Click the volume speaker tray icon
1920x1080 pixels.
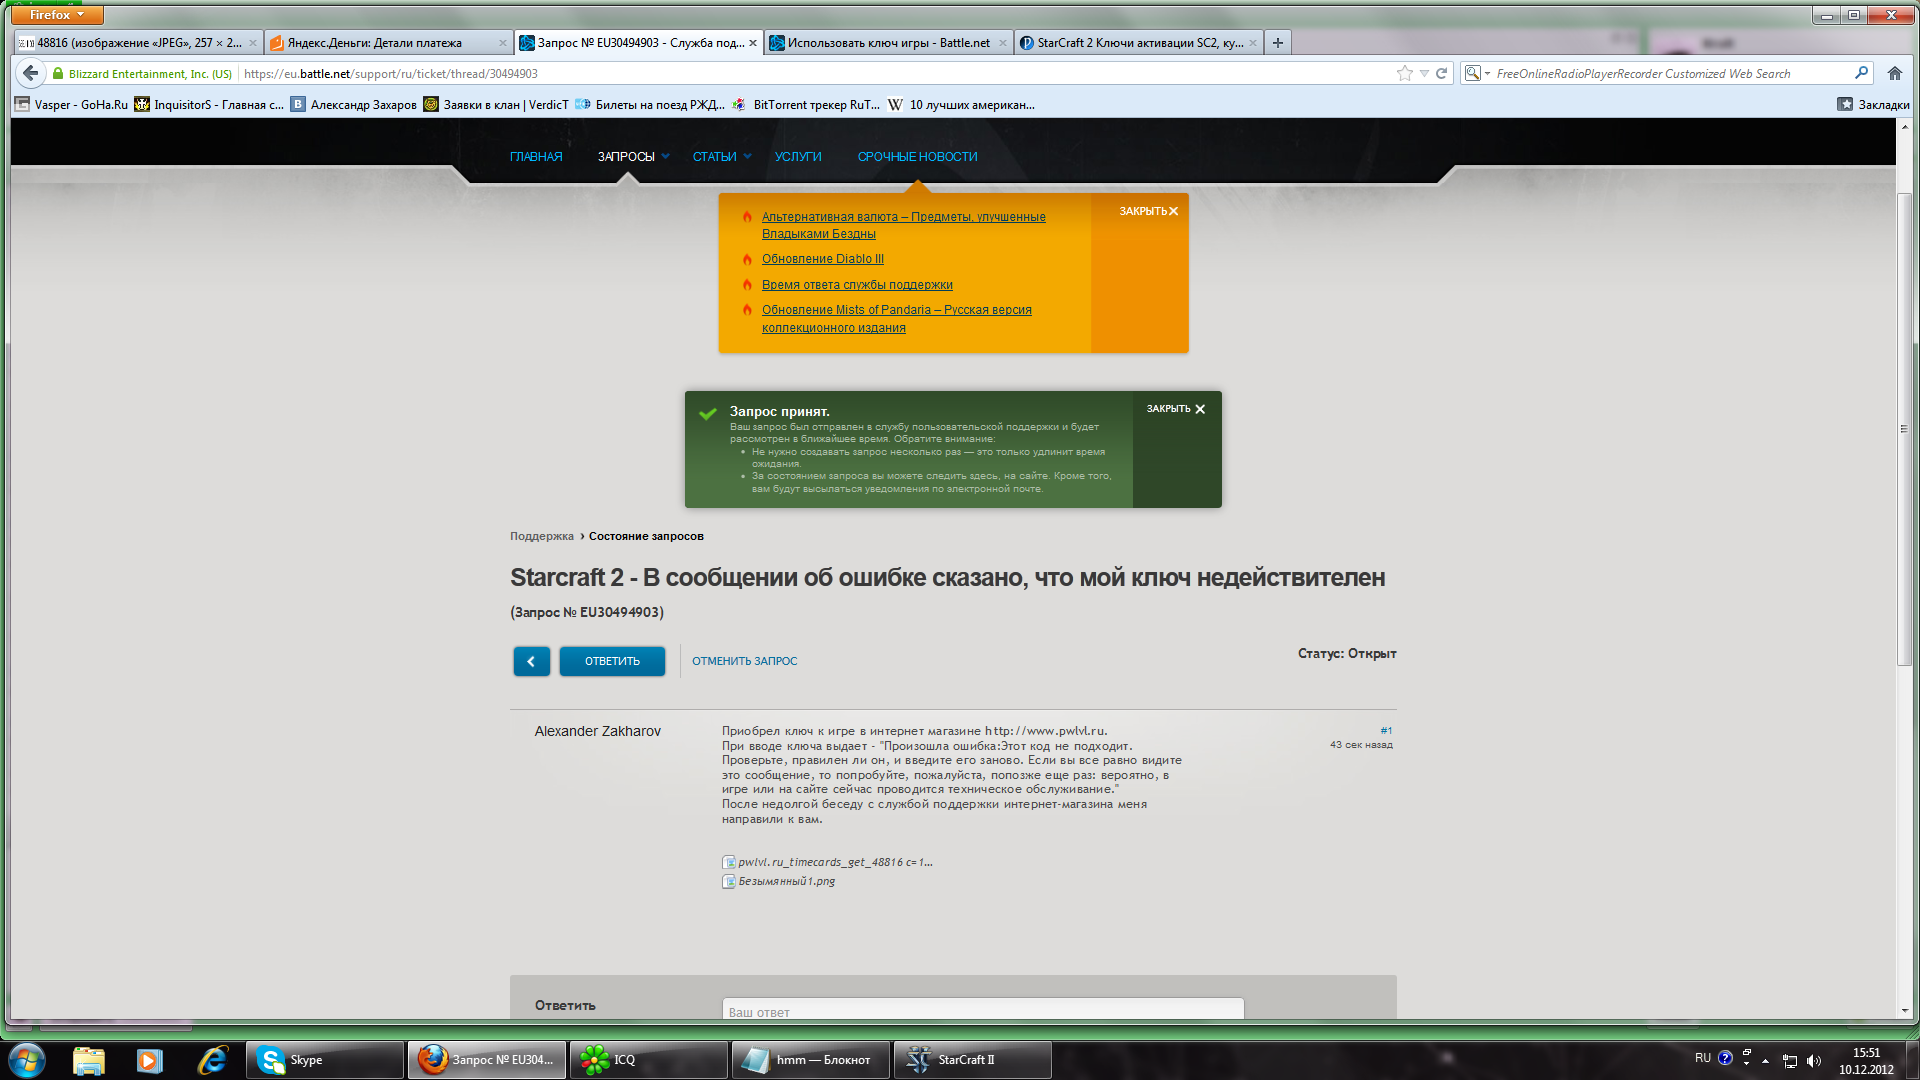[1814, 1061]
